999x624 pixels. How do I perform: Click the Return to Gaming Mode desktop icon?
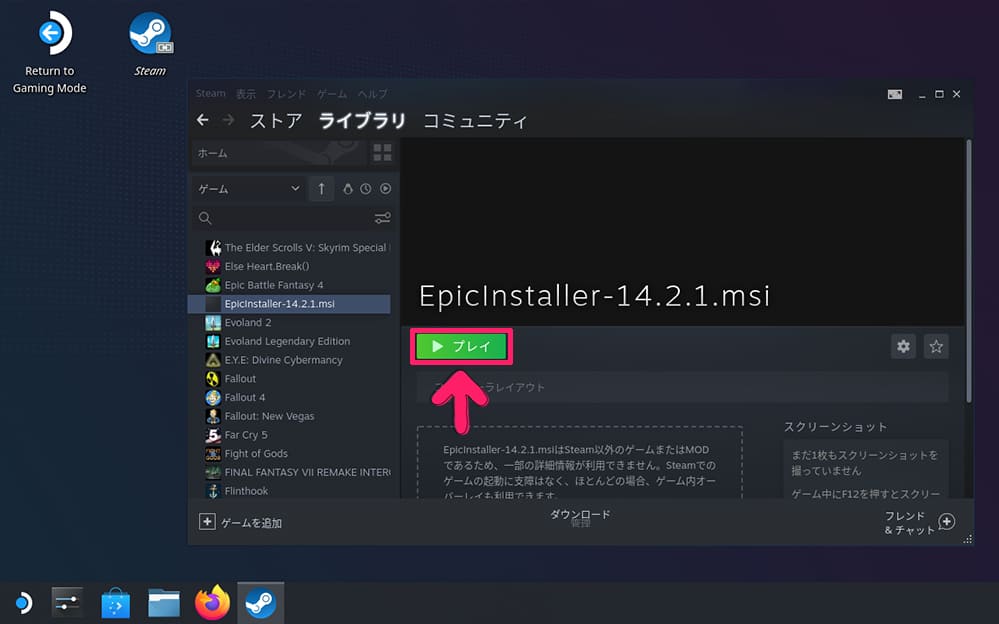click(50, 54)
